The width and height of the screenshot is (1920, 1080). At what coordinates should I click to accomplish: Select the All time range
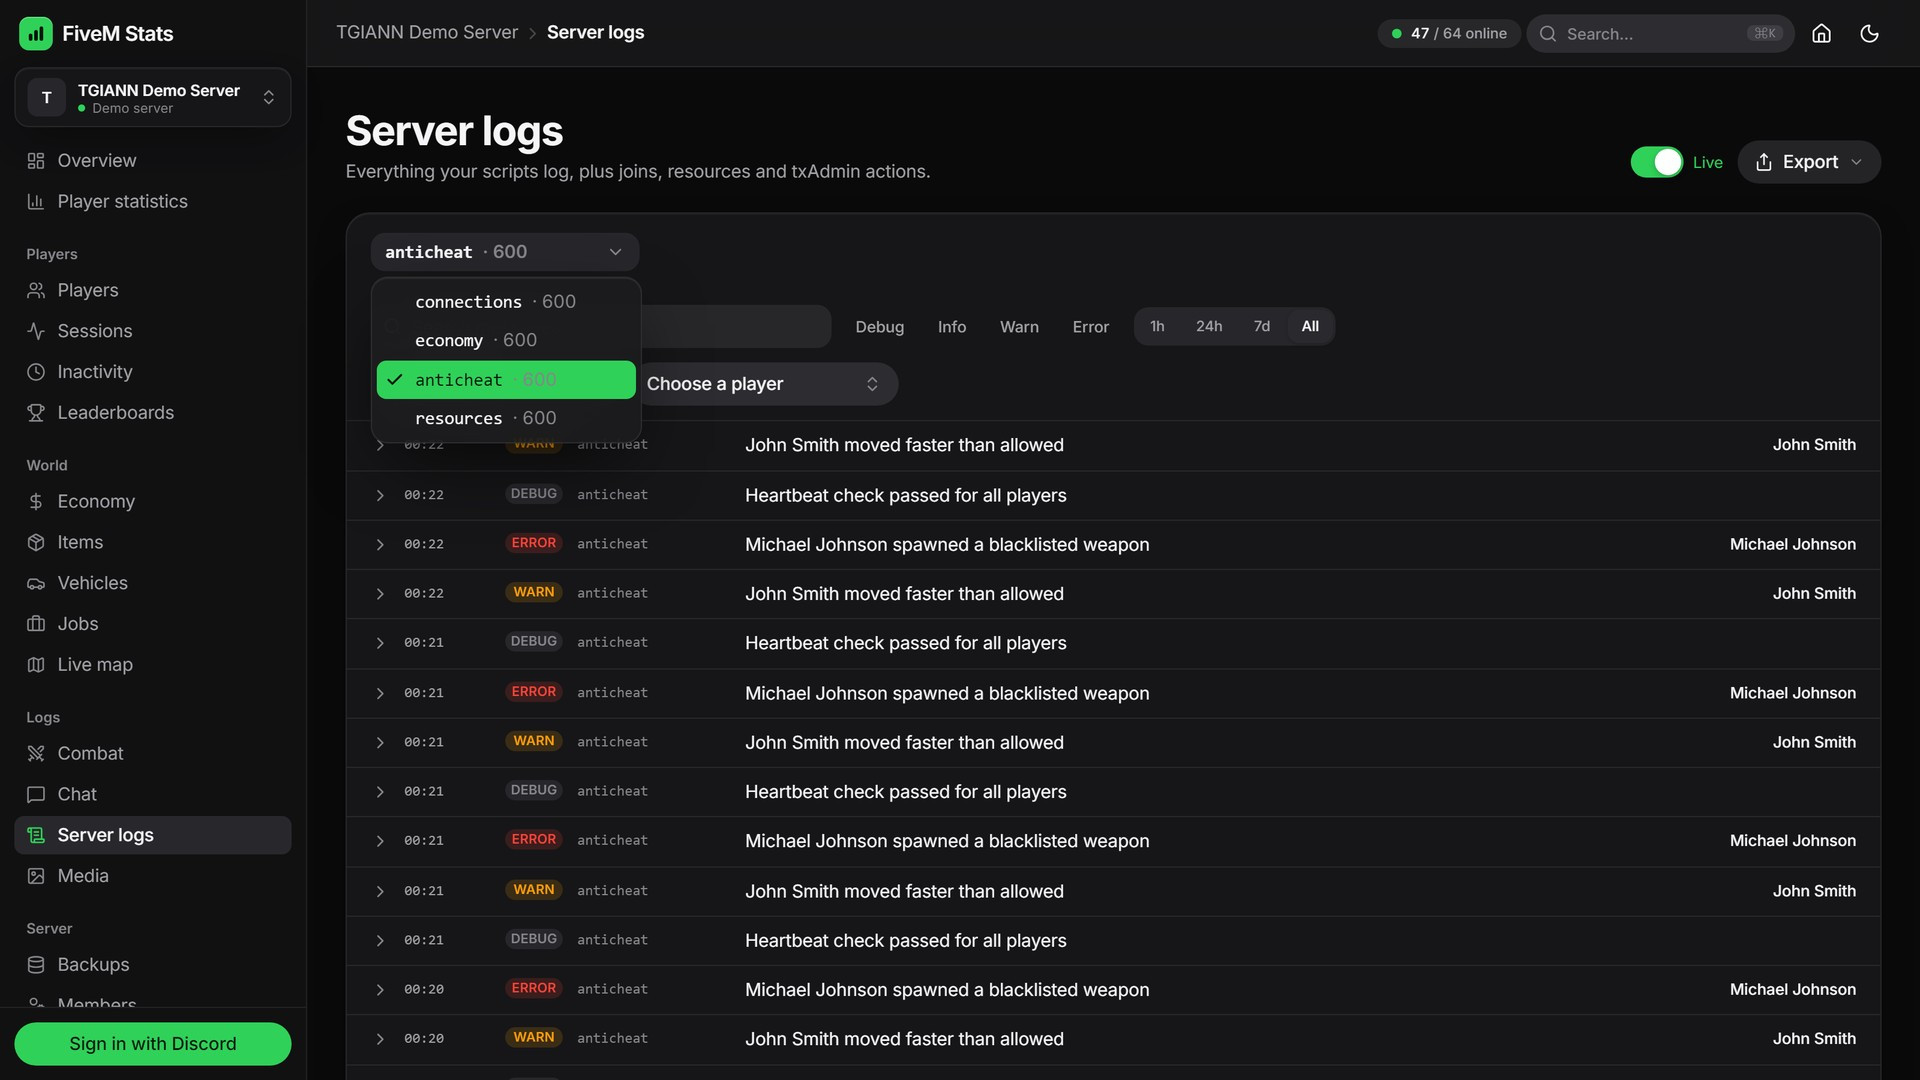pyautogui.click(x=1310, y=327)
